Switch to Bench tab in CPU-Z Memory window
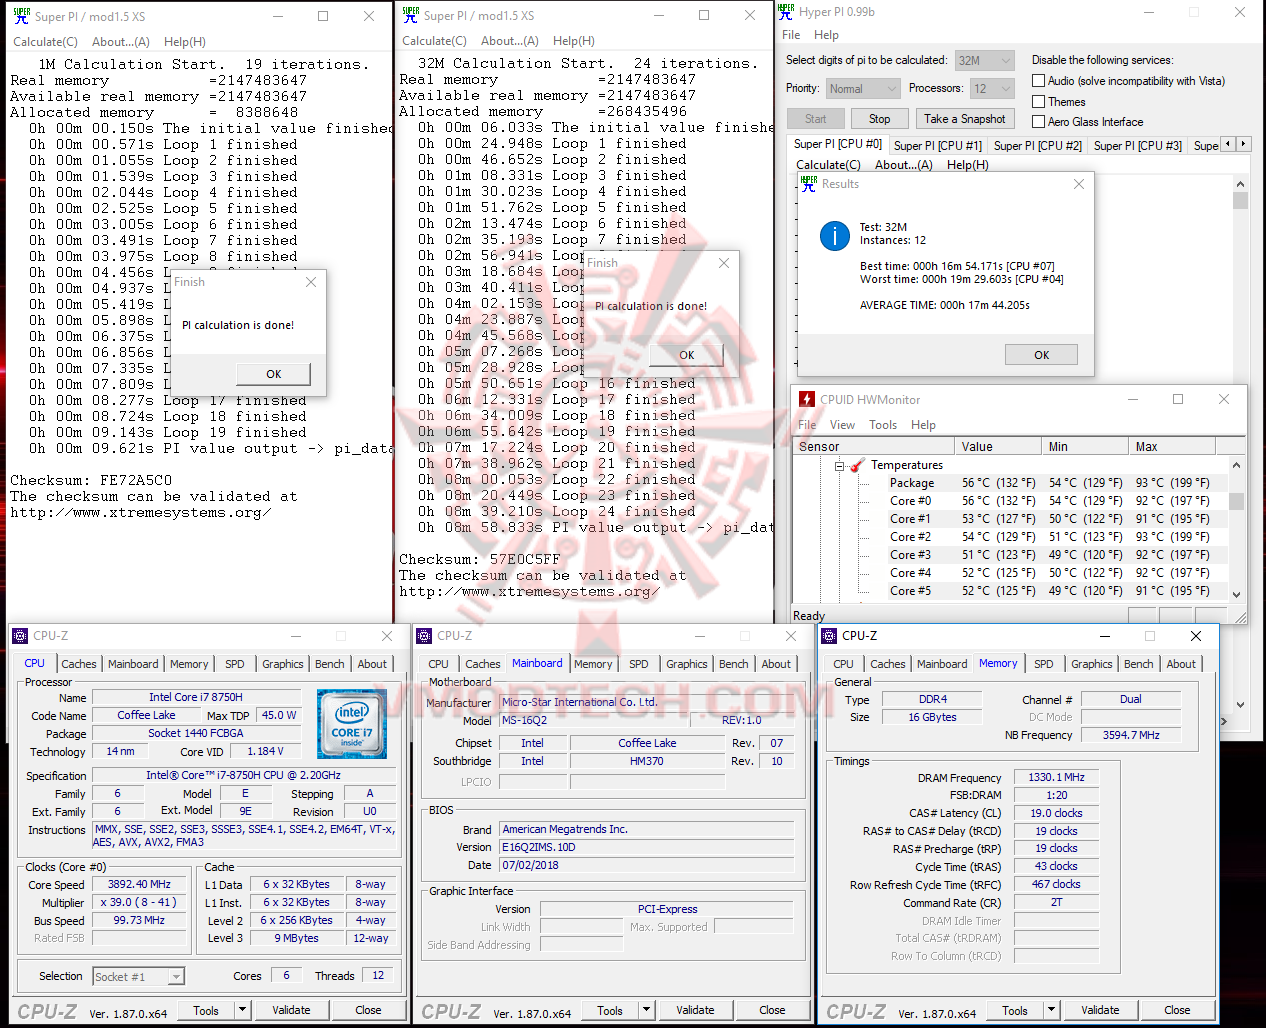 tap(1138, 664)
